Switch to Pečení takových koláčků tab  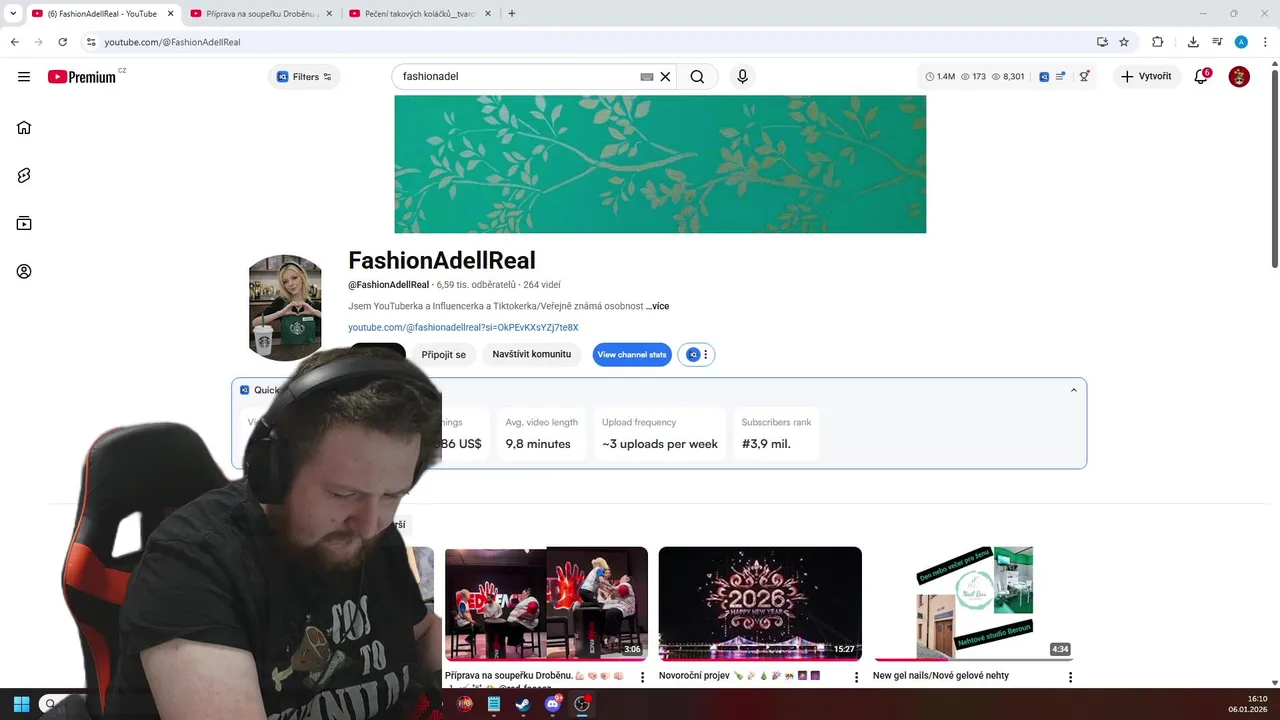pyautogui.click(x=418, y=14)
